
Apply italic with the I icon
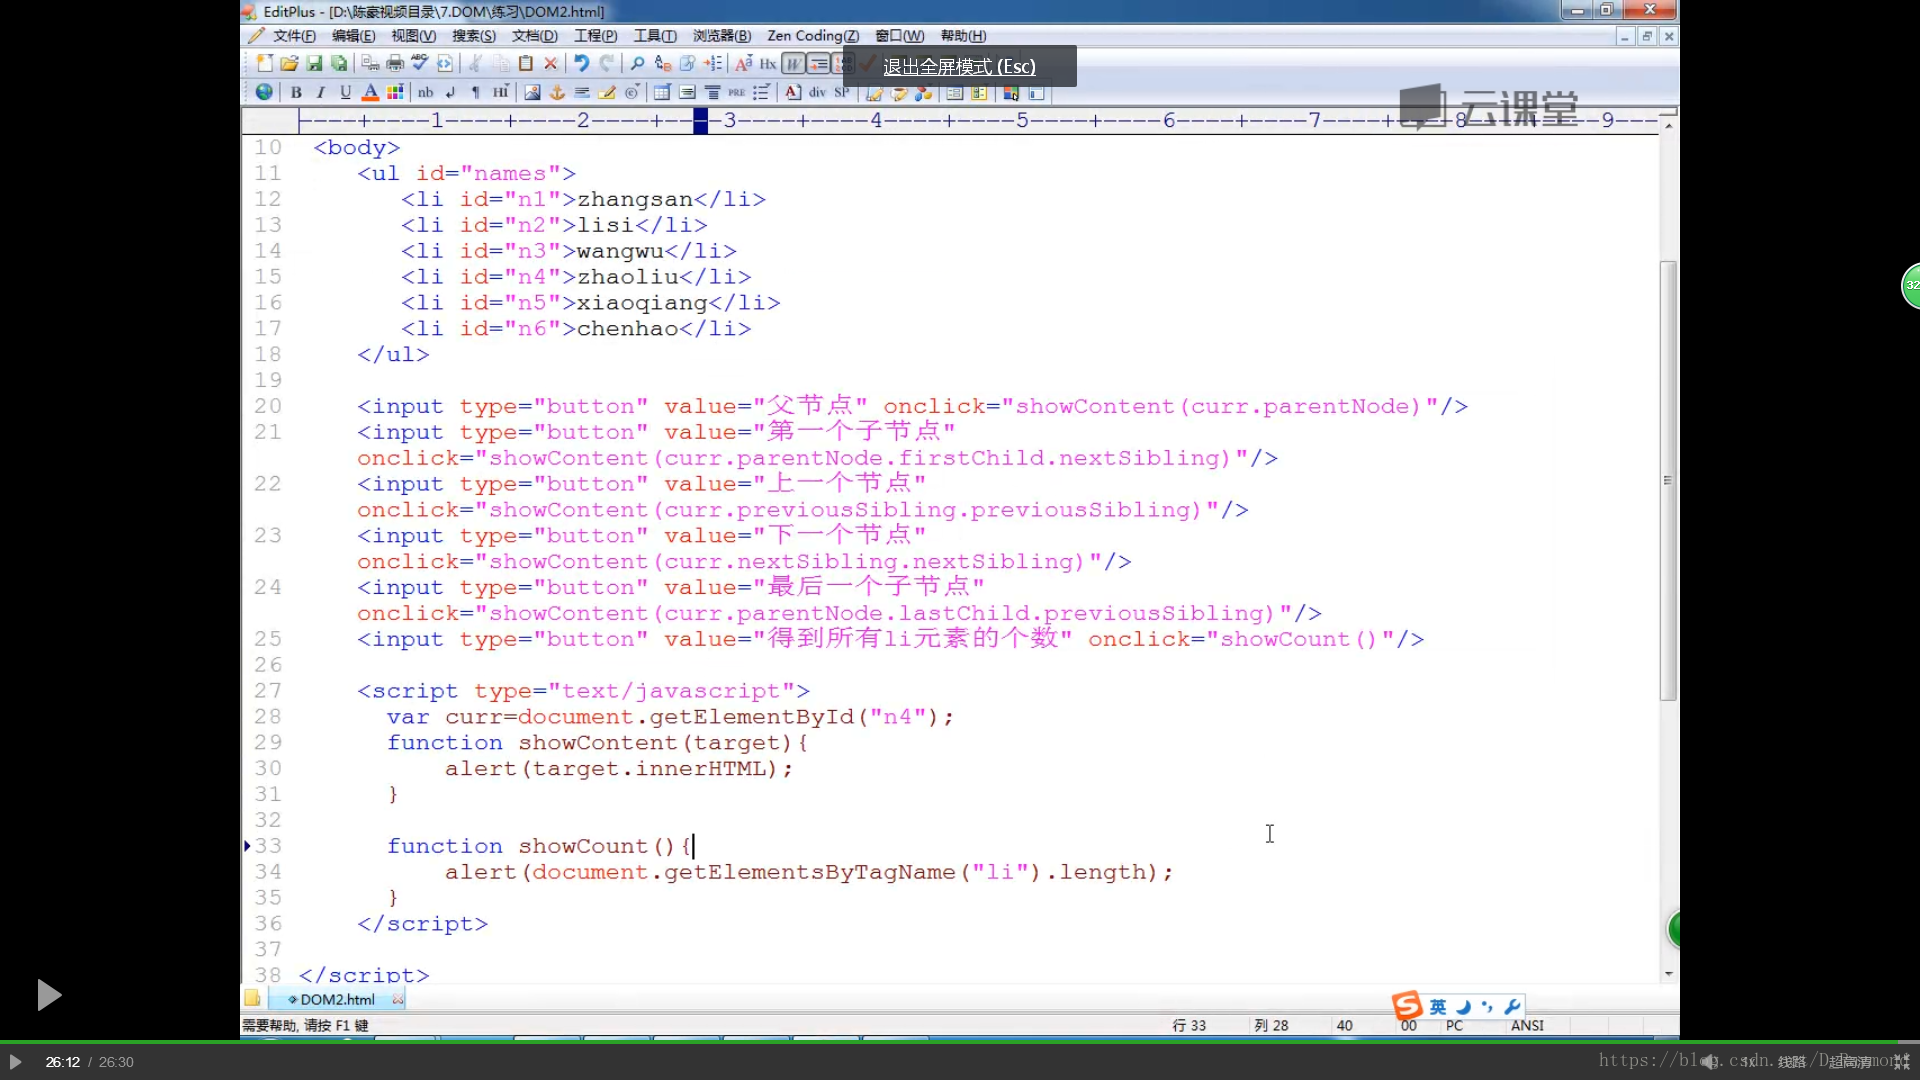pyautogui.click(x=321, y=92)
